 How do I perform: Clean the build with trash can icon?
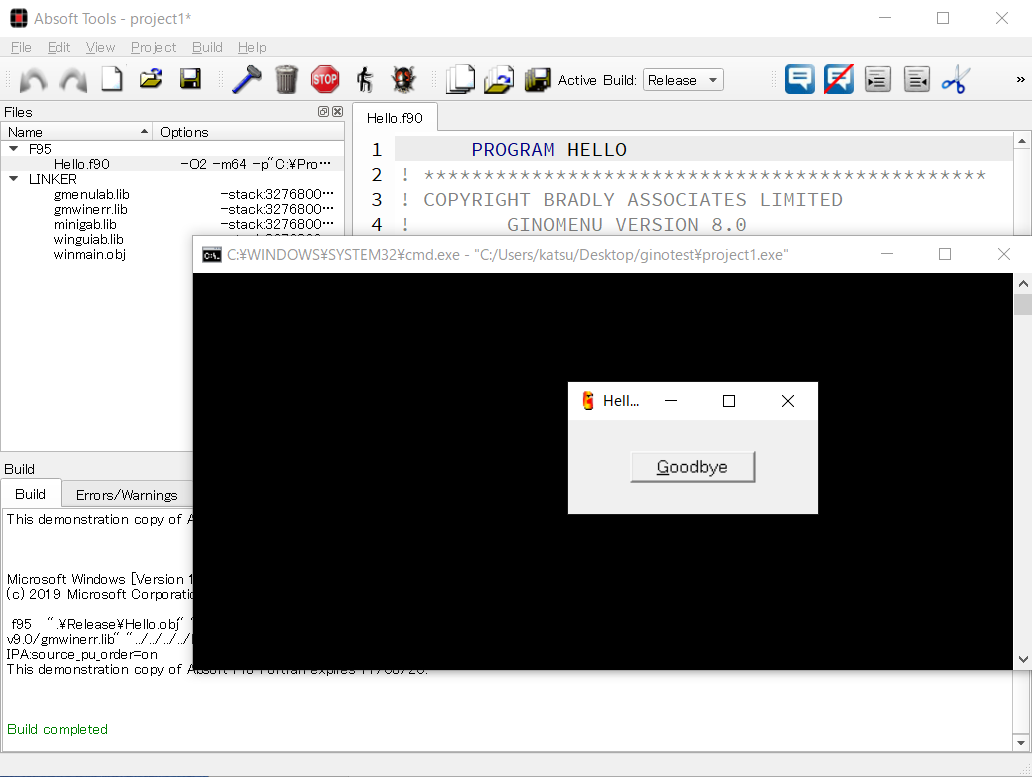(286, 80)
